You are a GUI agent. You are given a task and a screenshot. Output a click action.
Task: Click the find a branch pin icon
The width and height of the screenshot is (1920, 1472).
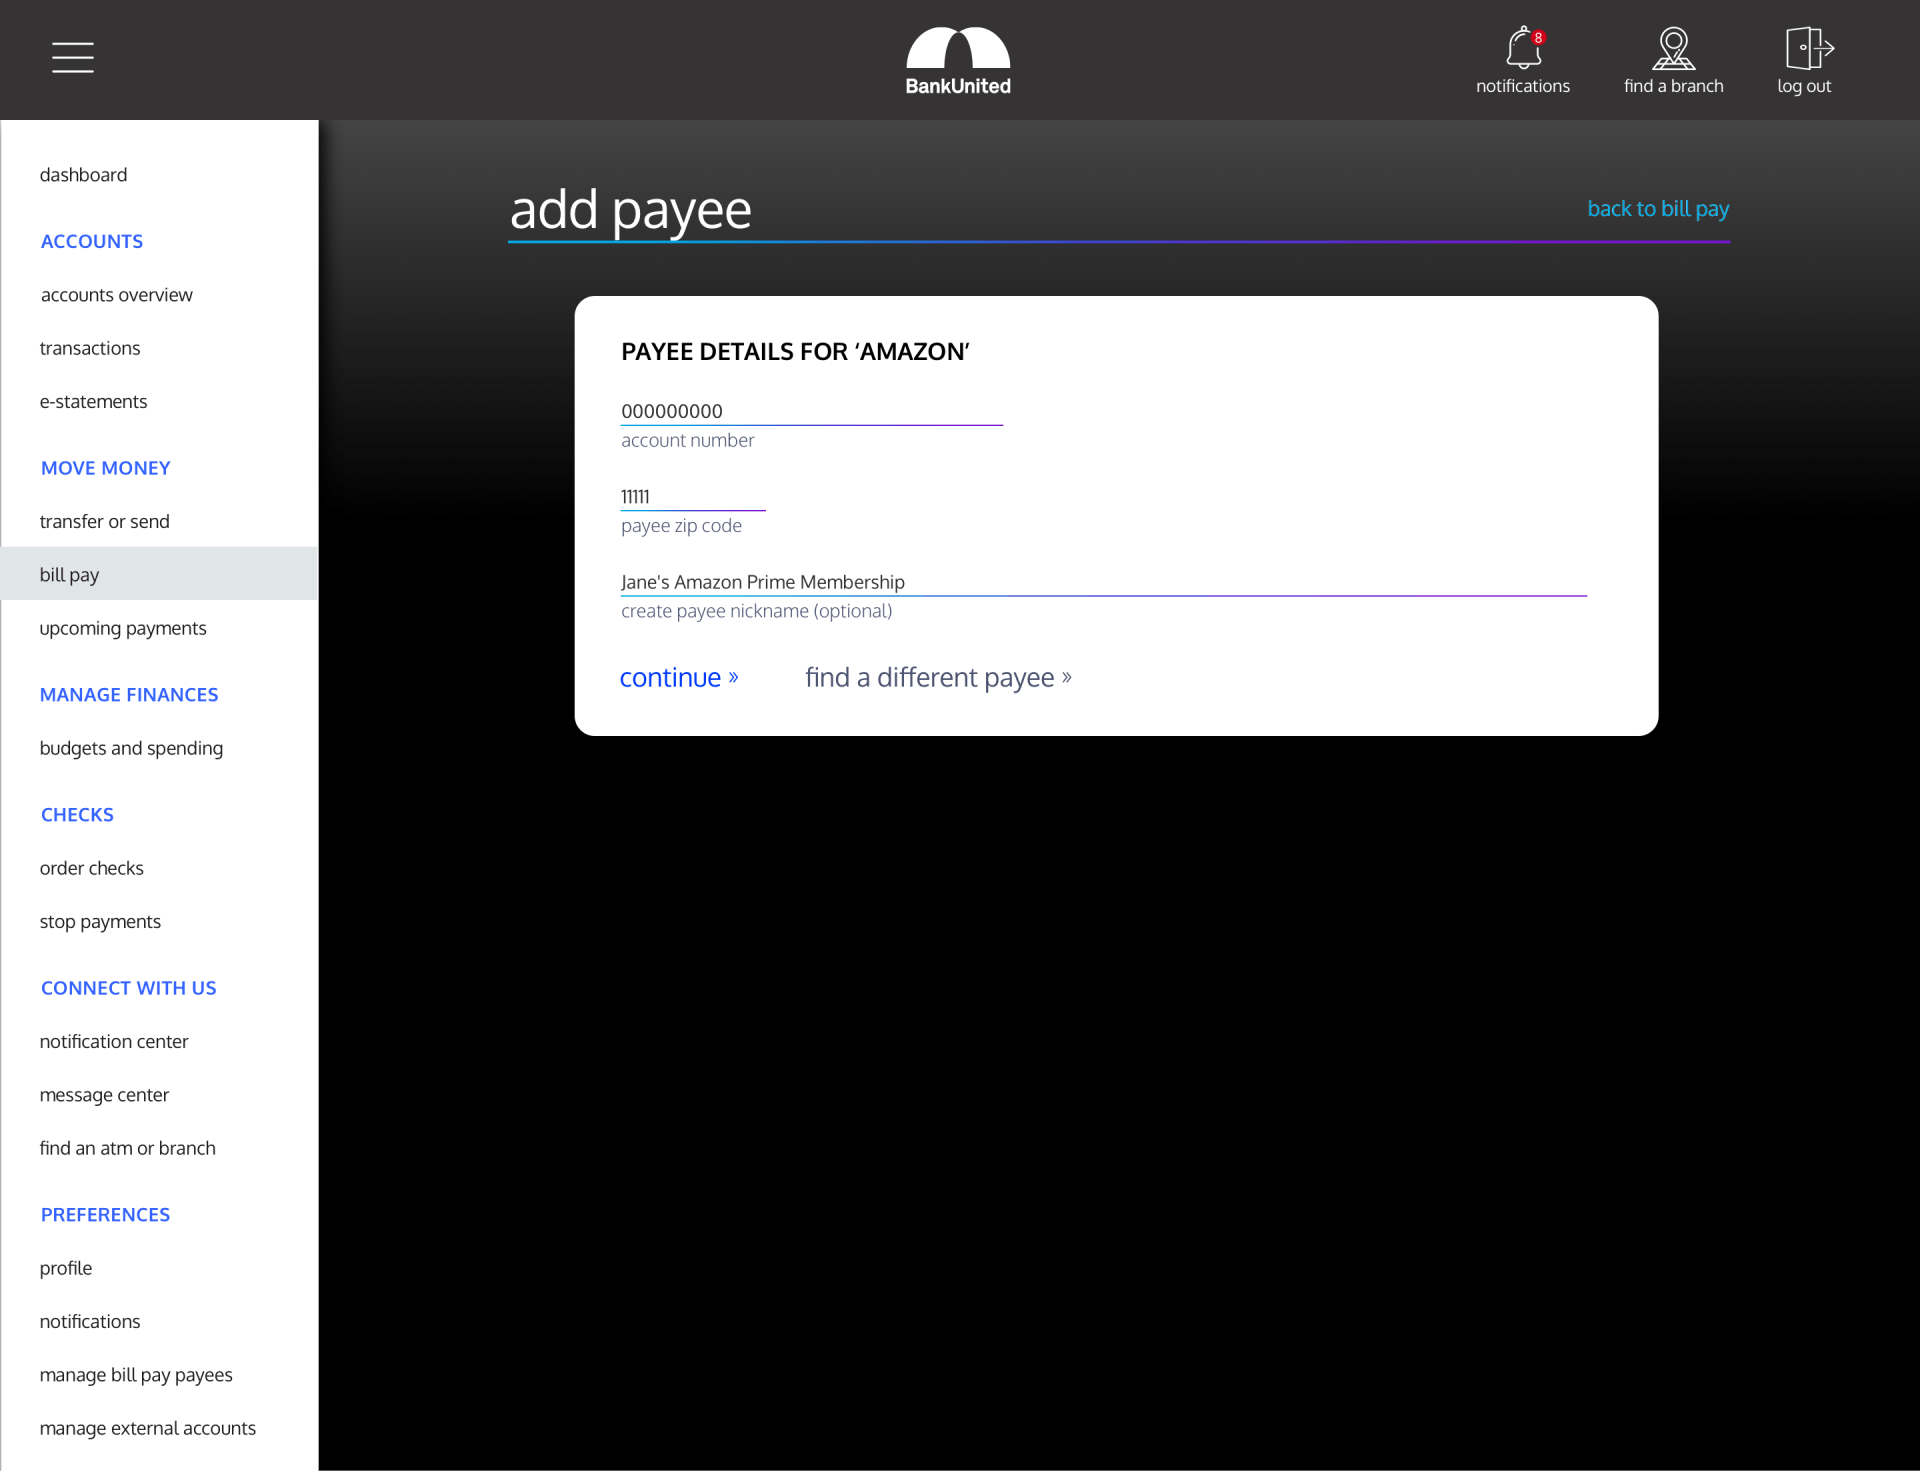coord(1673,48)
